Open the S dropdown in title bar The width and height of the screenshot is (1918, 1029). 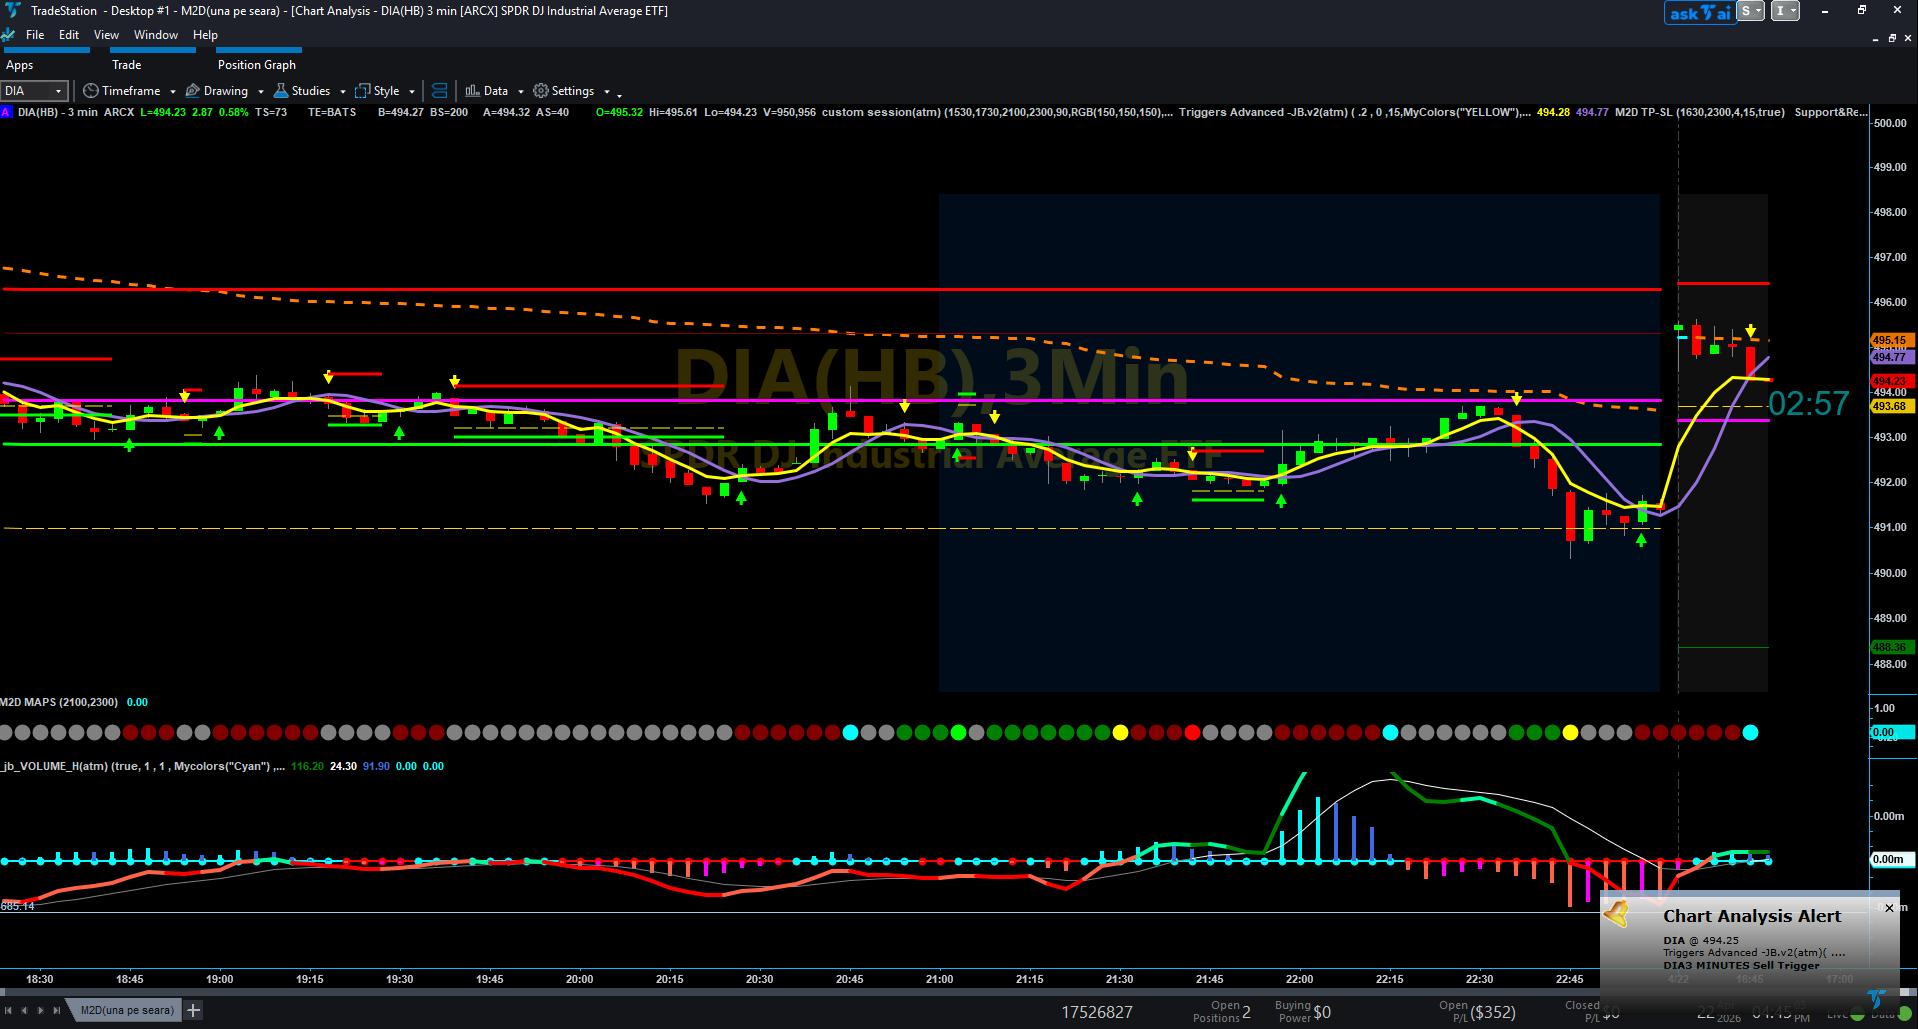1750,11
